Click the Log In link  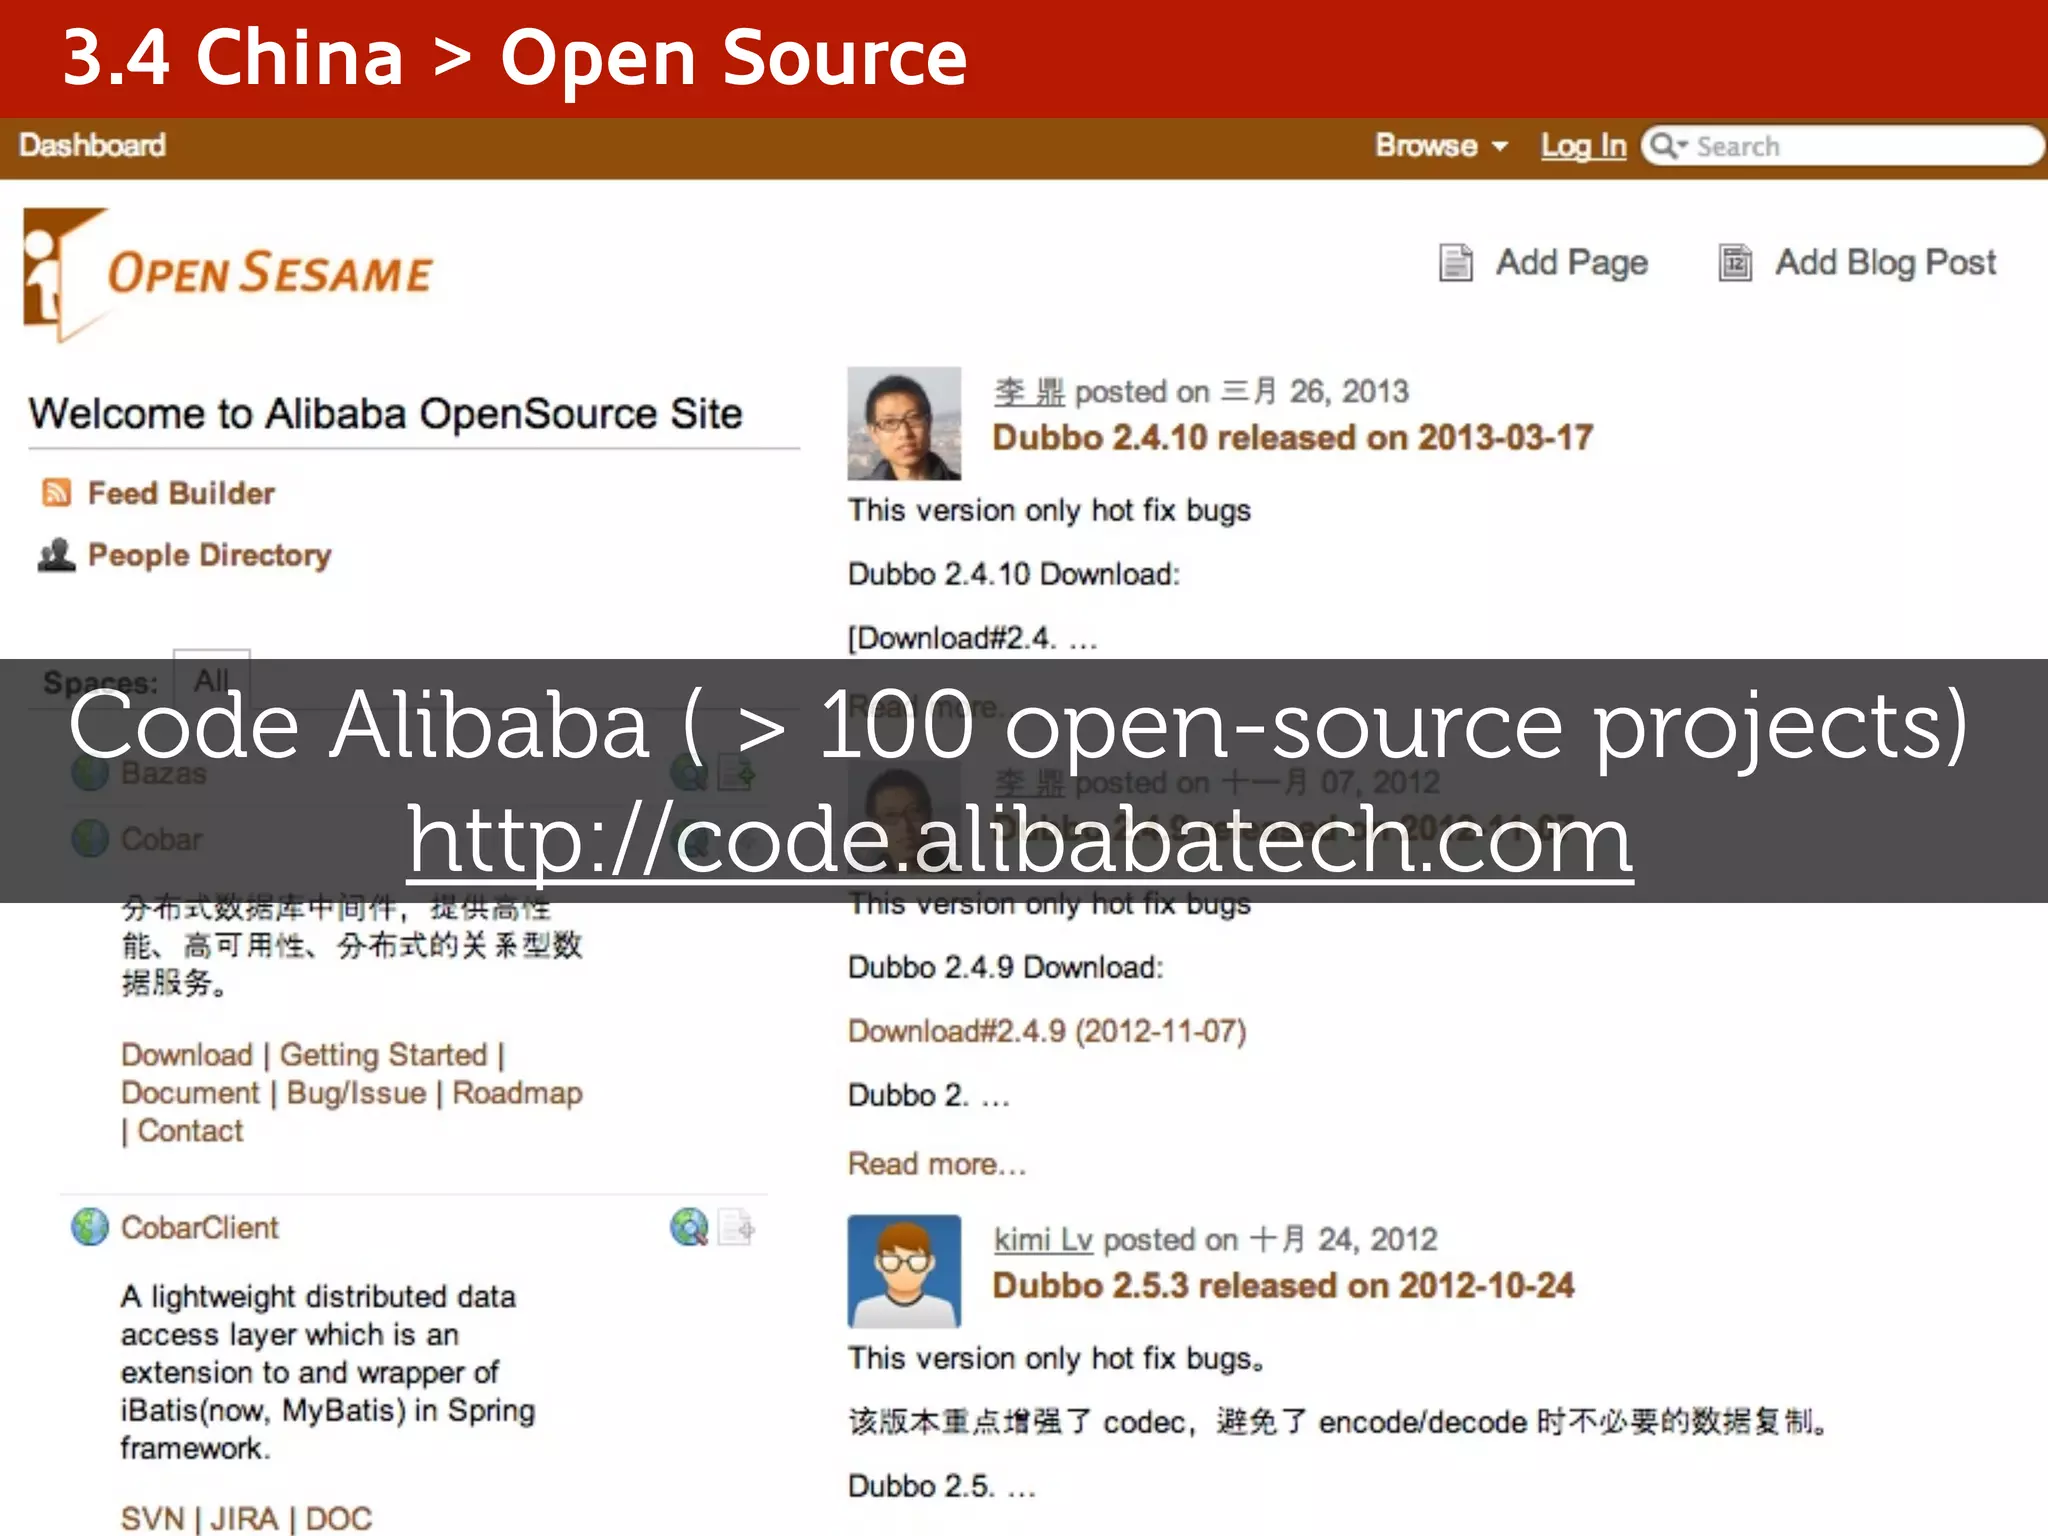[x=1583, y=146]
